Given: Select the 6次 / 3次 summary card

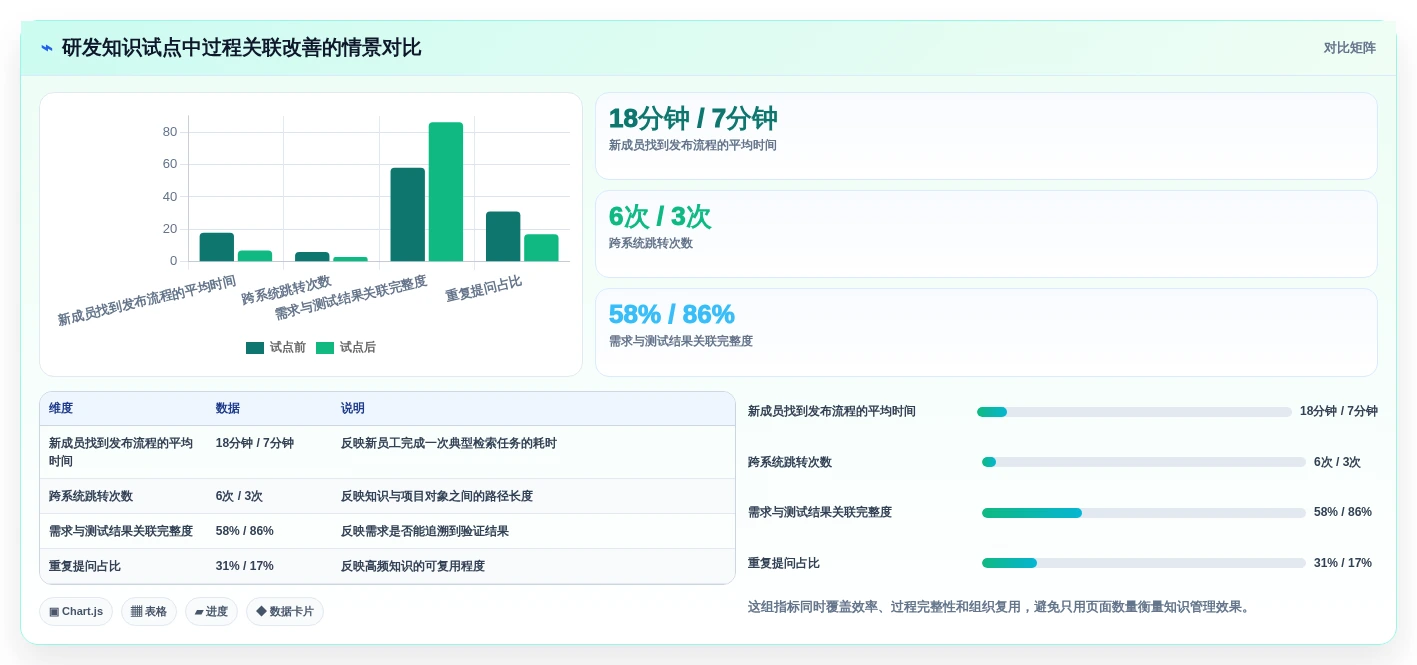Looking at the screenshot, I should (x=986, y=234).
